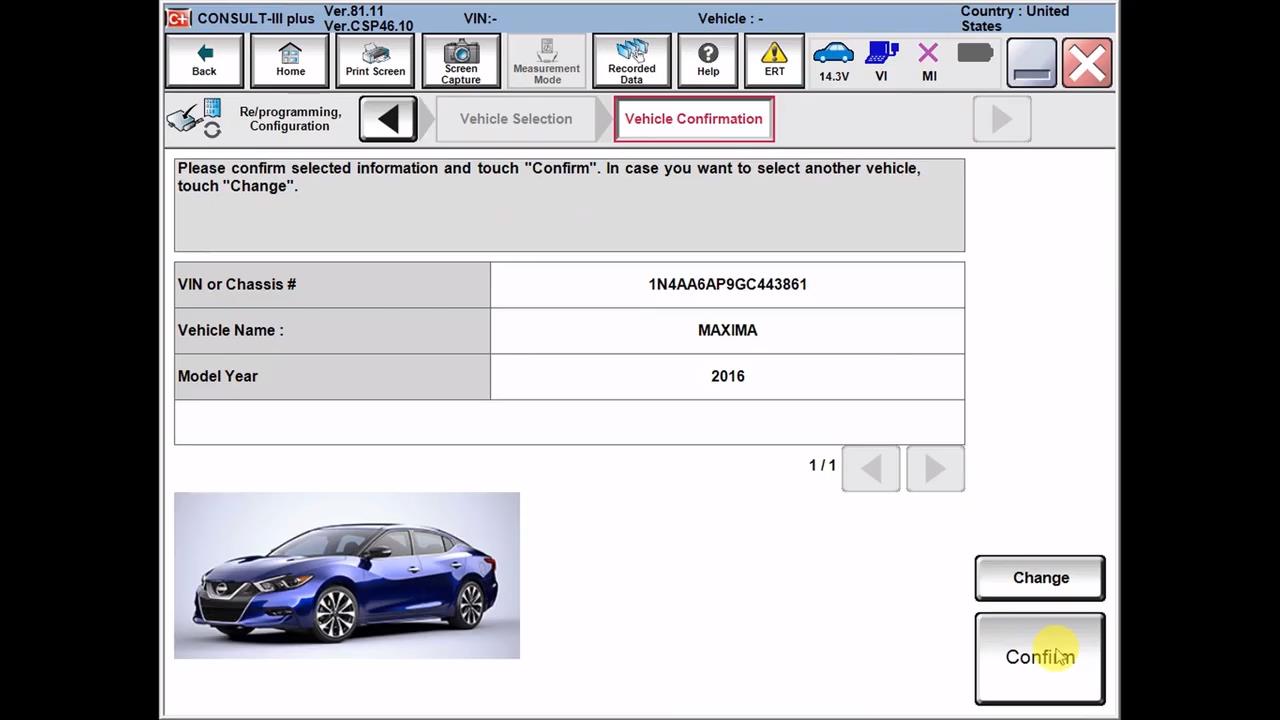Click the MI status icon
The width and height of the screenshot is (1280, 720).
929,62
